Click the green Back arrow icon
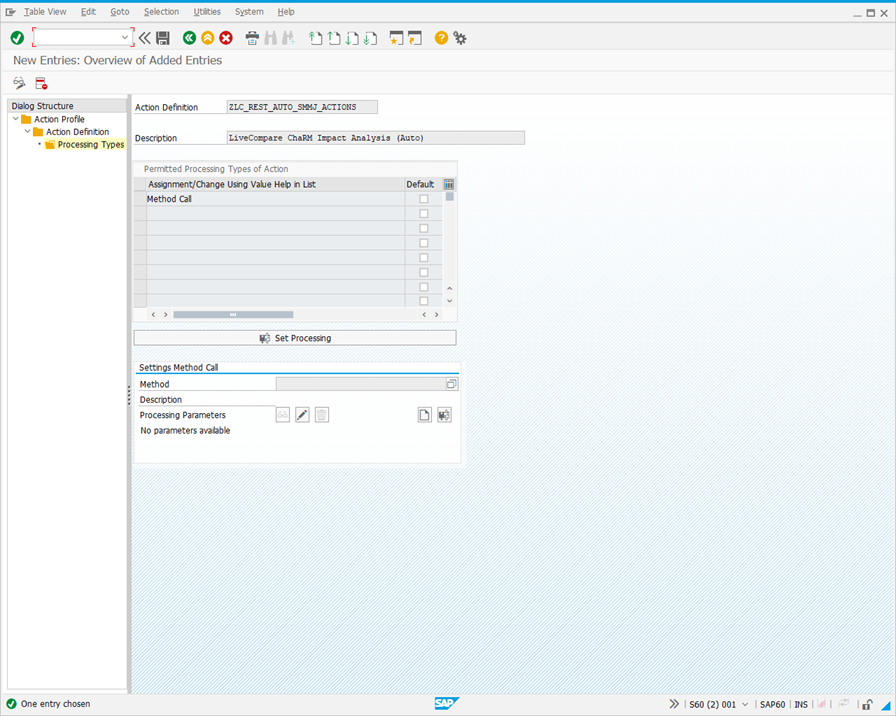 (189, 37)
